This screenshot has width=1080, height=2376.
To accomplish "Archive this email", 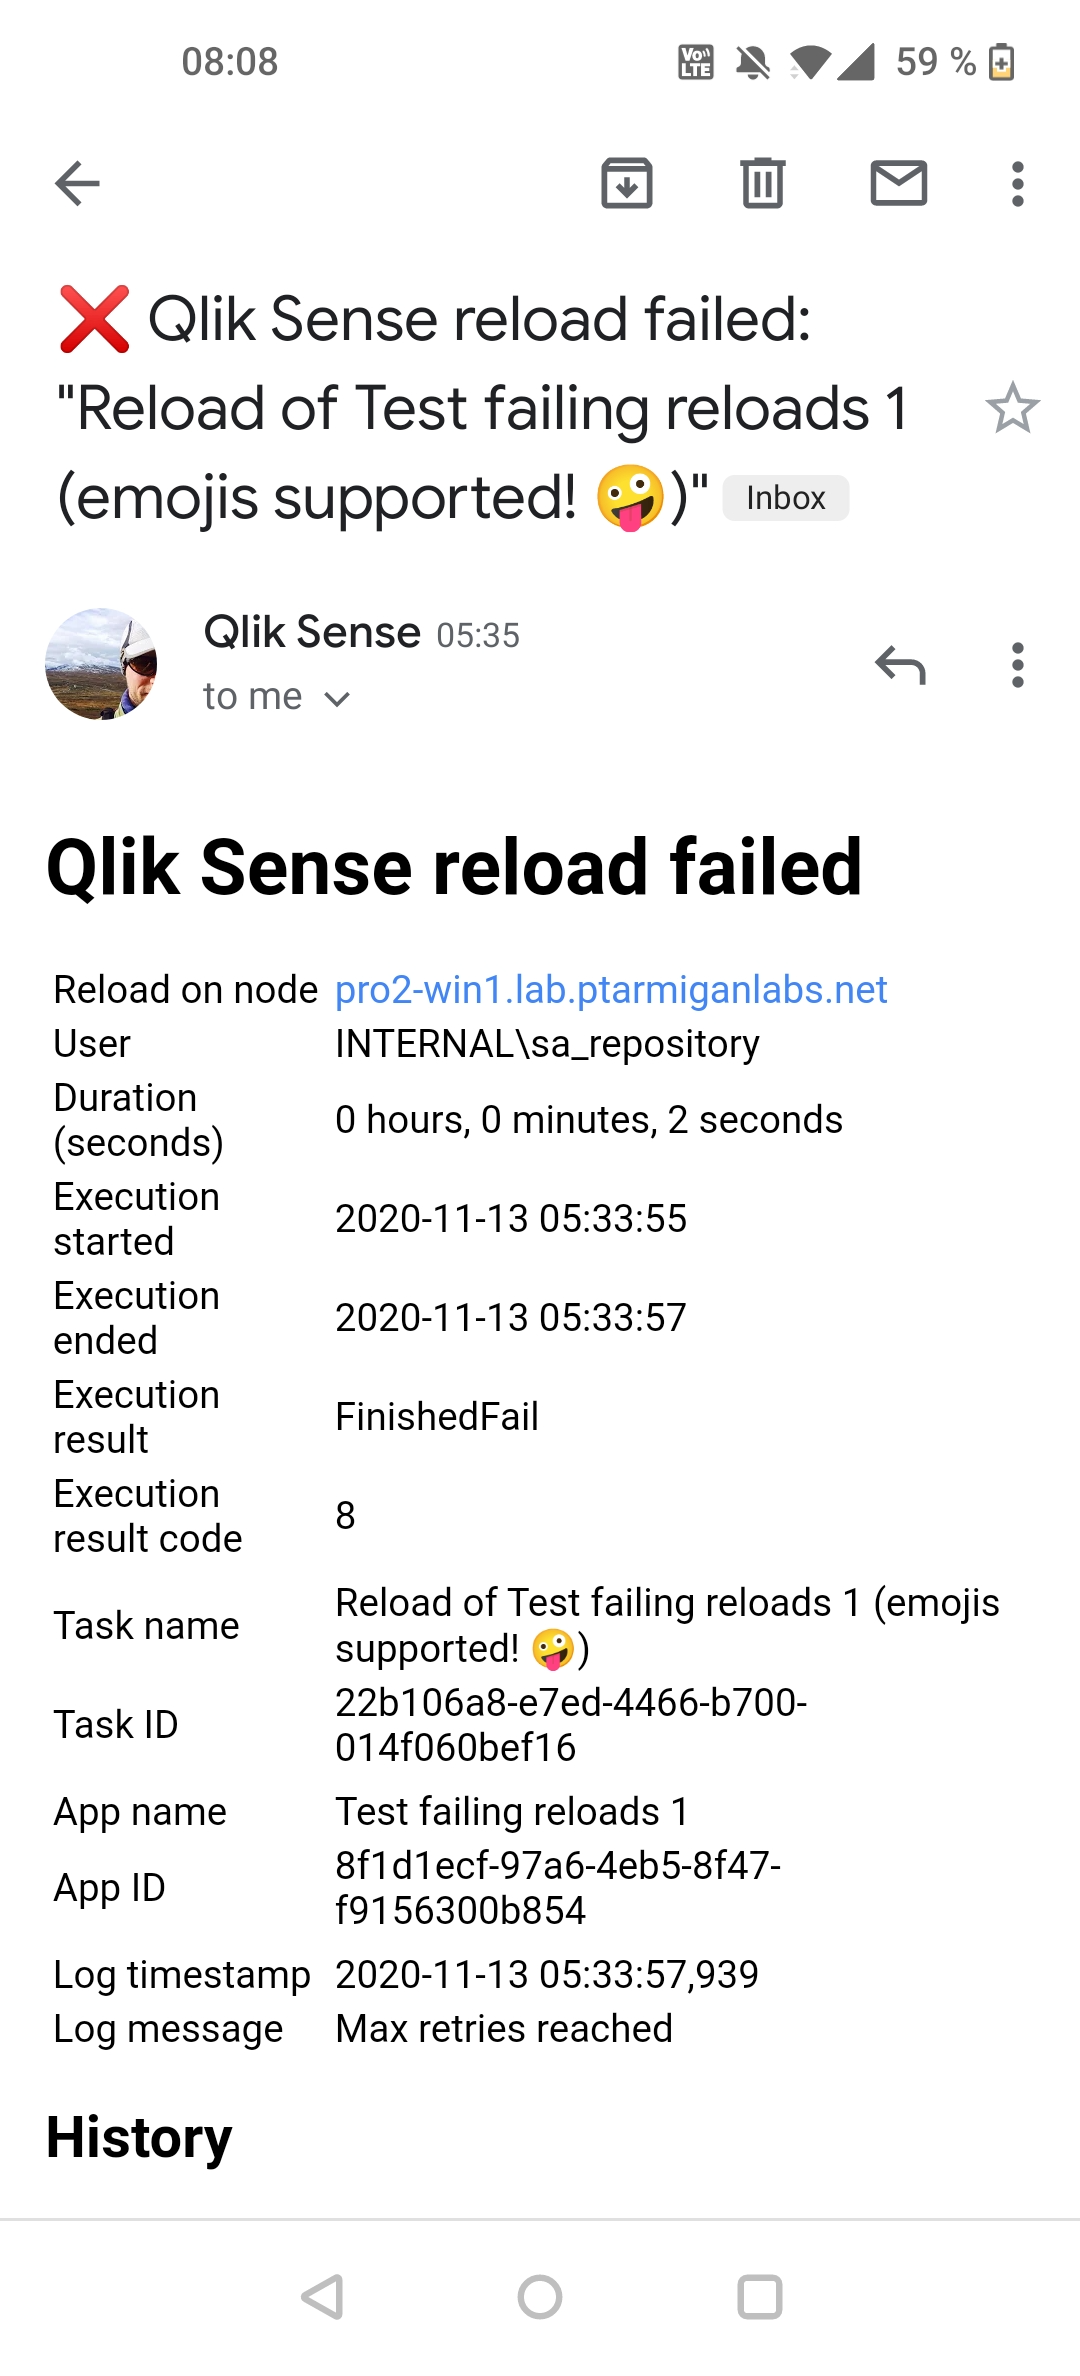I will point(627,184).
